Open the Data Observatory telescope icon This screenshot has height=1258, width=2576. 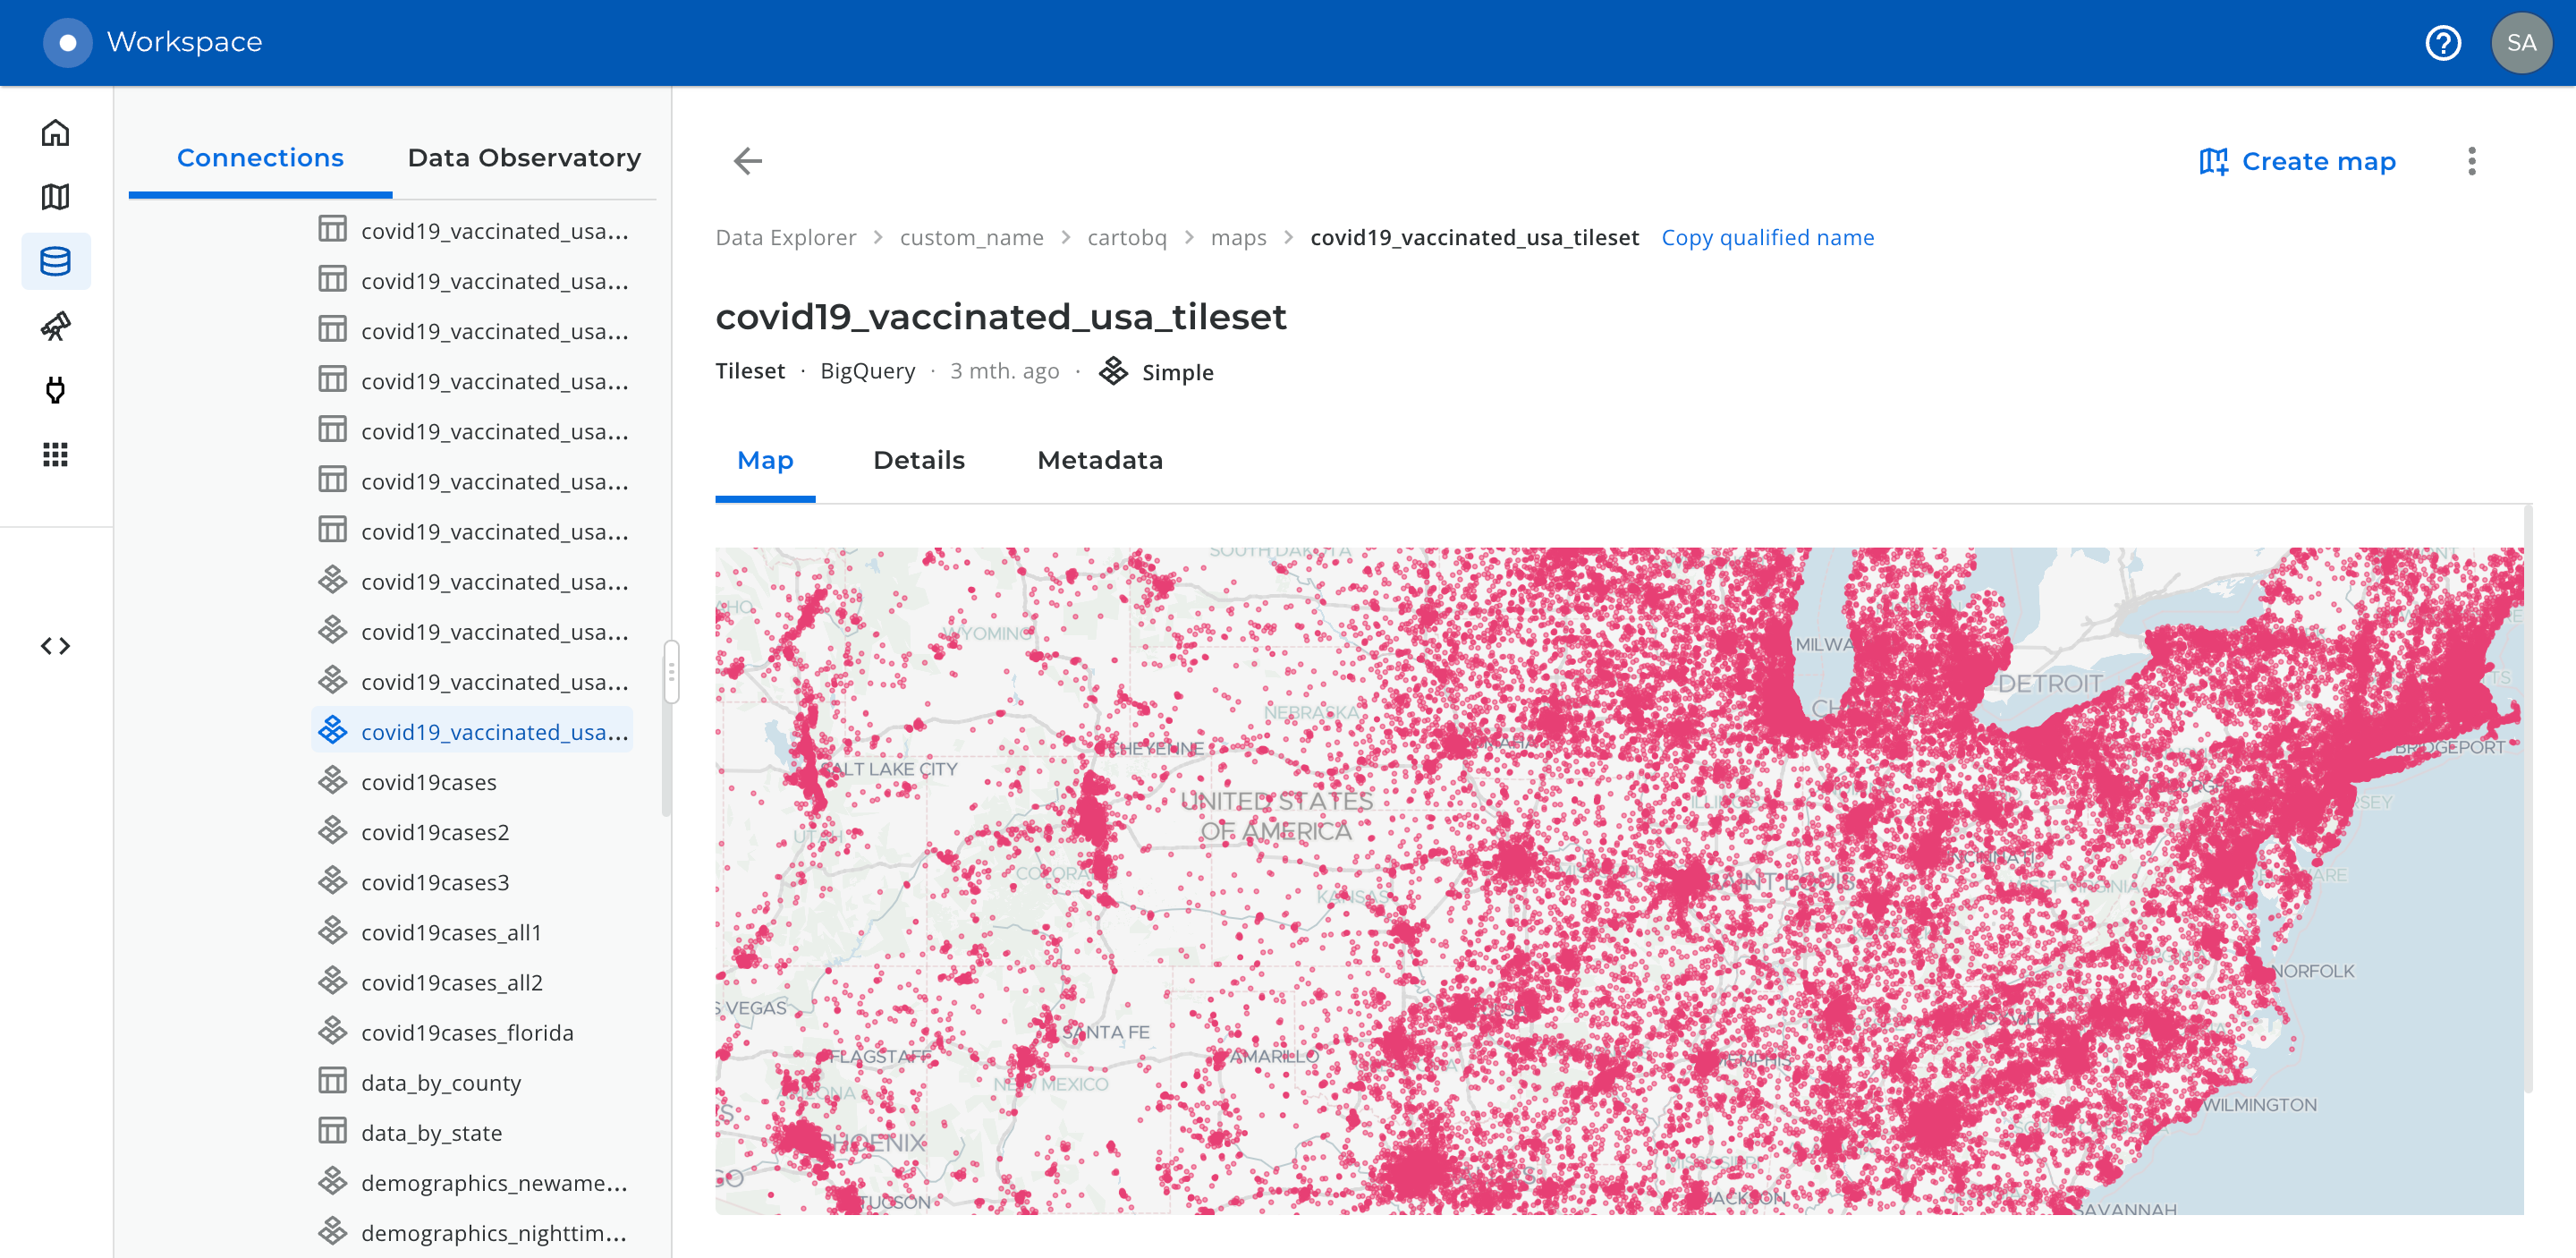[56, 326]
